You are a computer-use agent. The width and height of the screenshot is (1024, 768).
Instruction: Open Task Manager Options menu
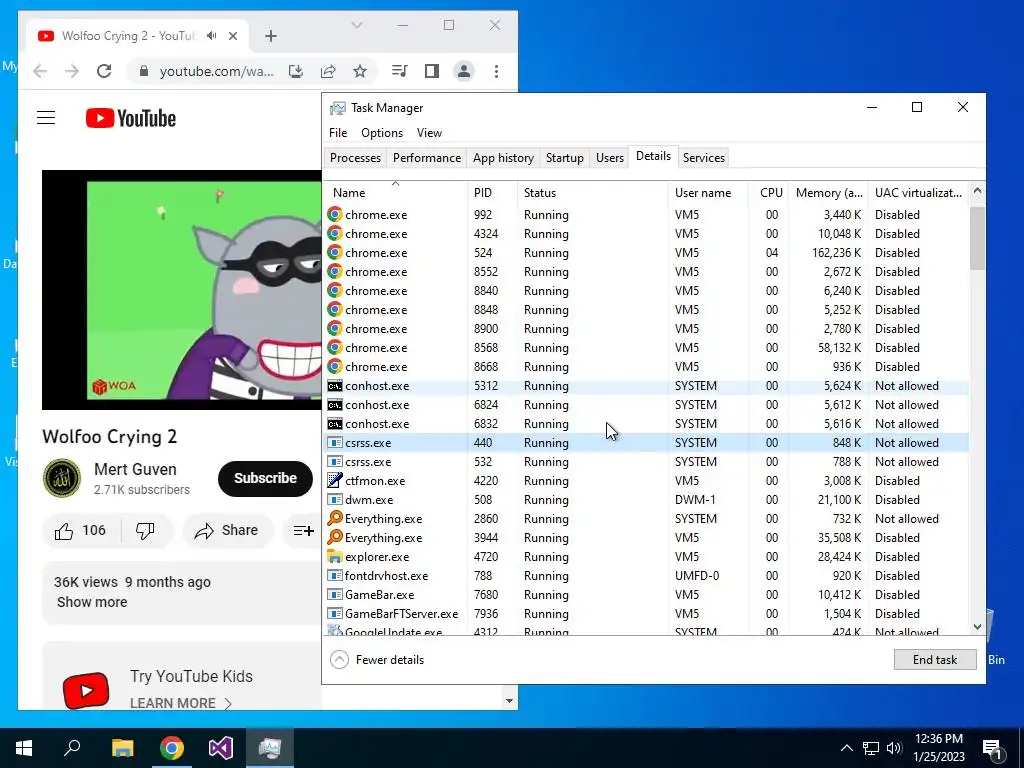coord(382,133)
